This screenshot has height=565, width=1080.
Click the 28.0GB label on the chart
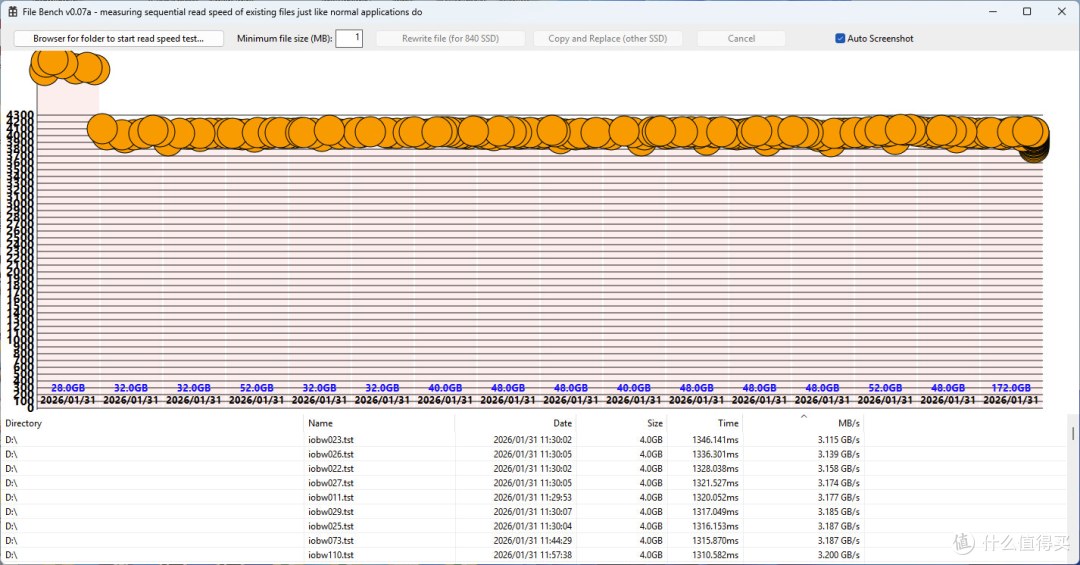coord(68,388)
